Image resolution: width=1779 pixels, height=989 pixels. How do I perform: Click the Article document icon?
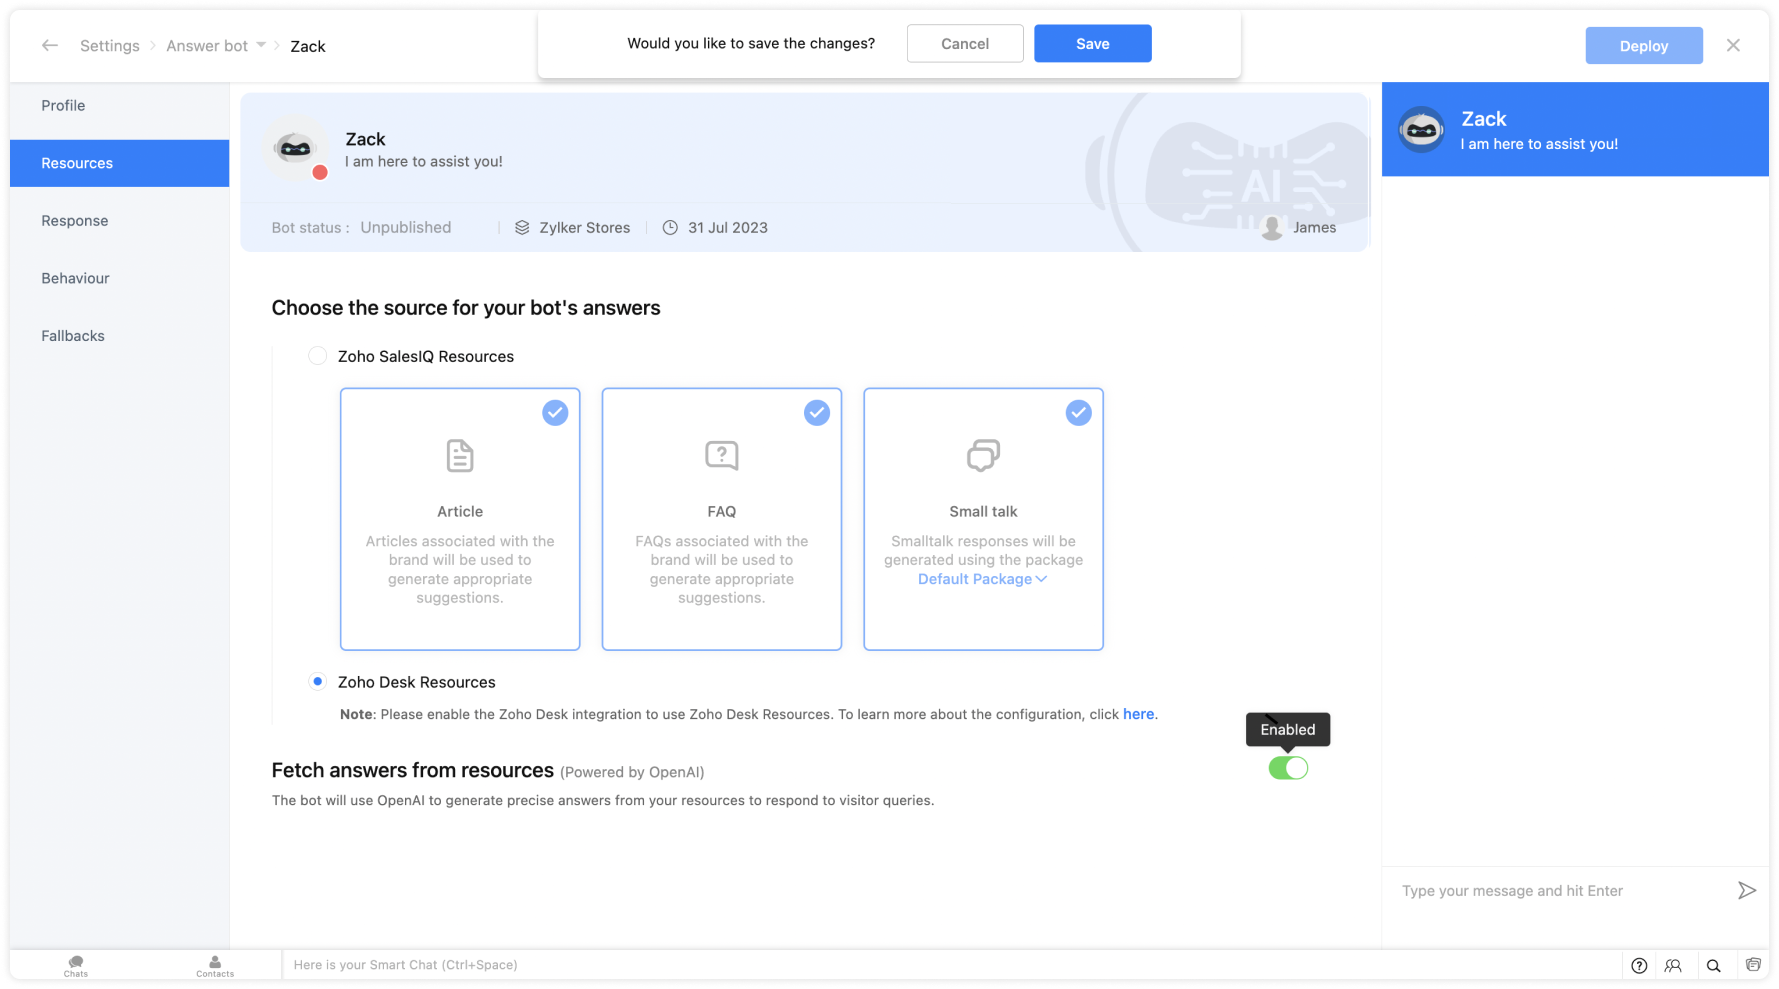pos(460,456)
